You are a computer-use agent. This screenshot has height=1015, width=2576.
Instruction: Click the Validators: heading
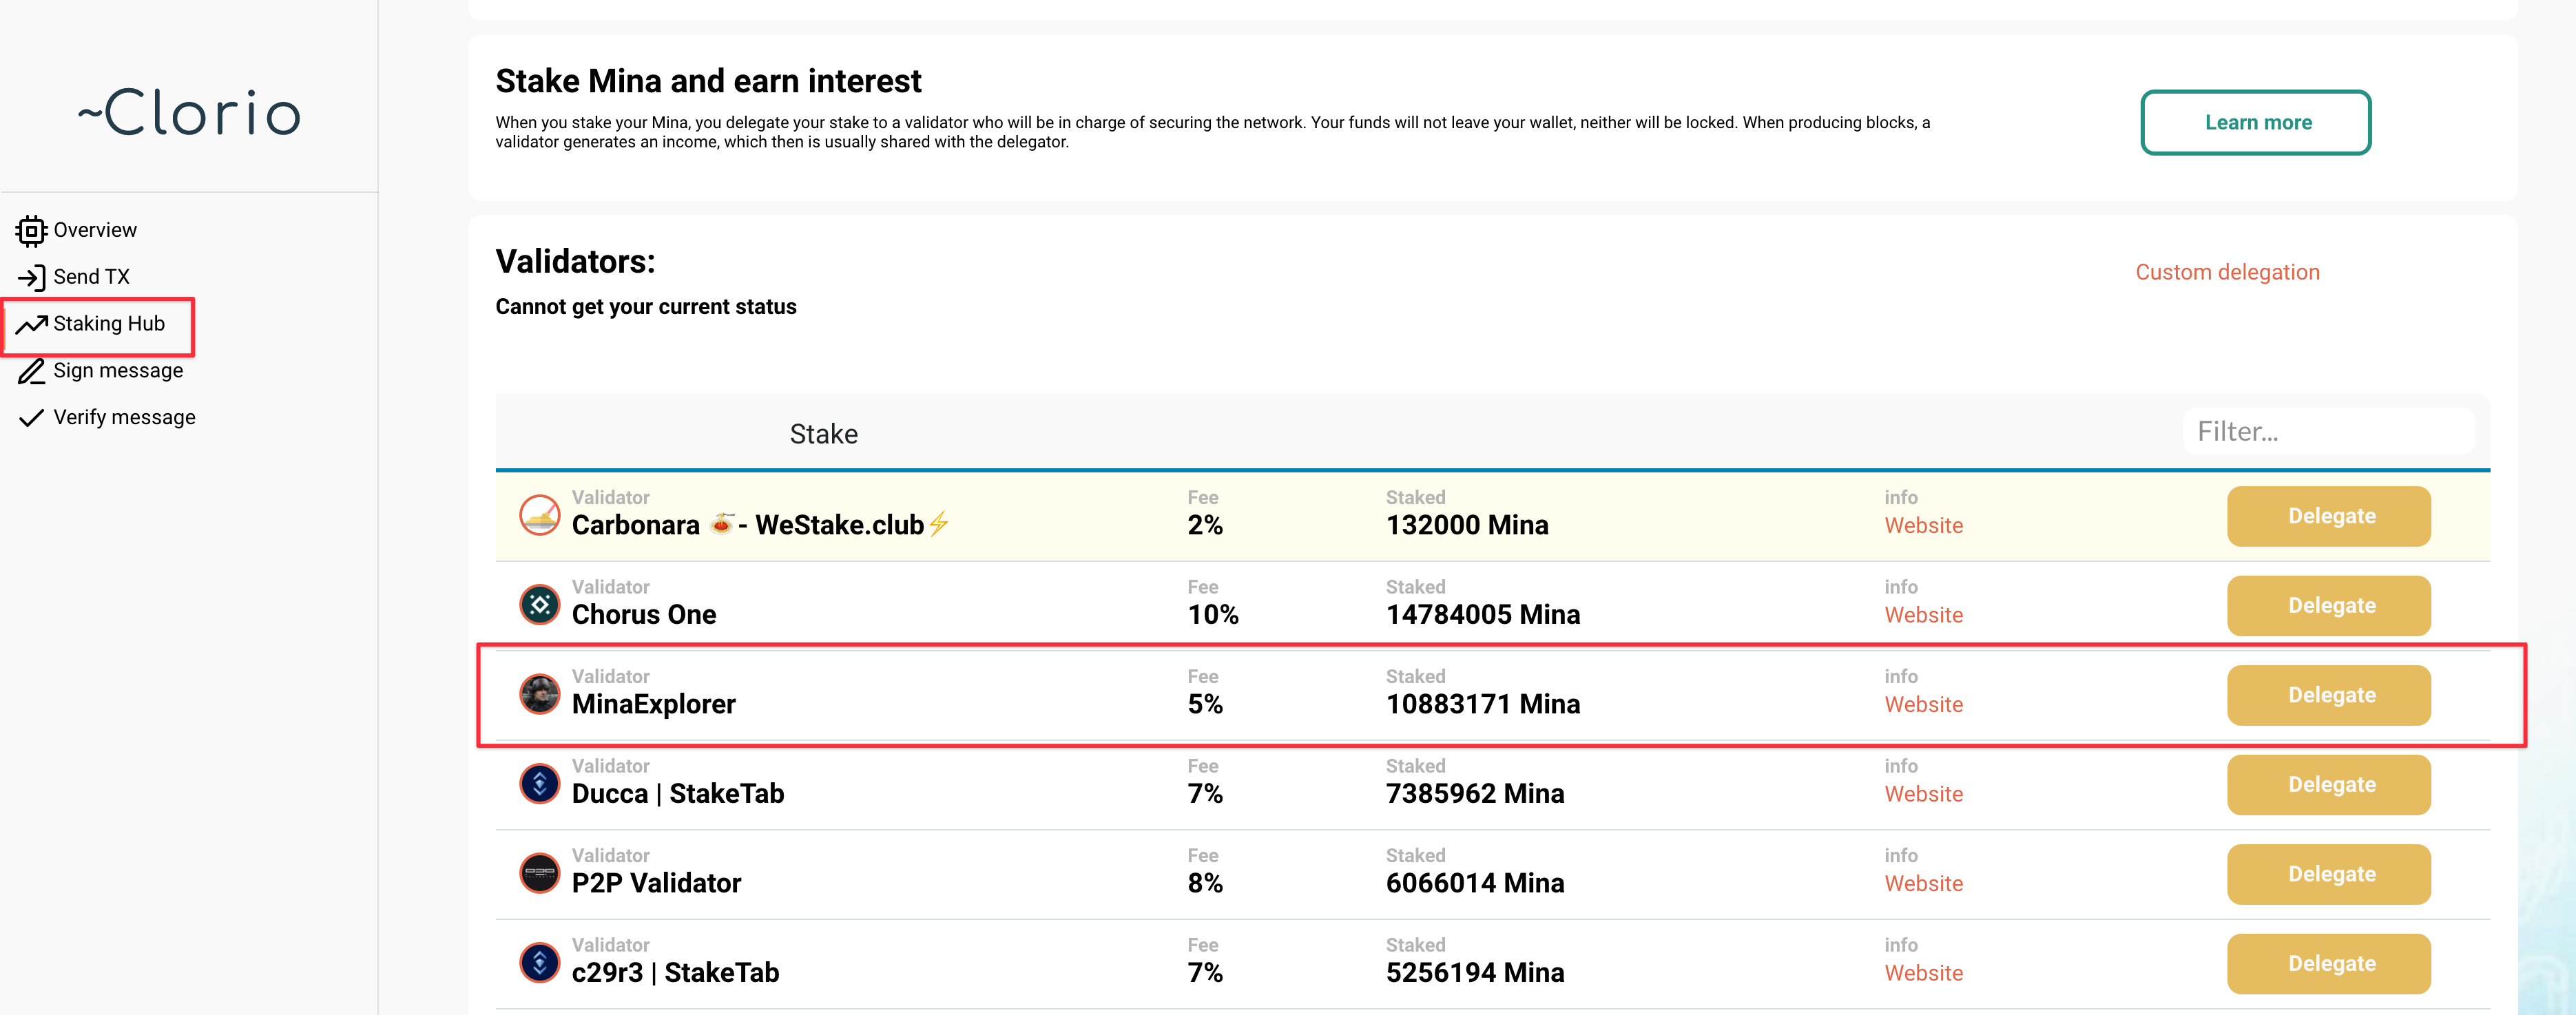[575, 261]
